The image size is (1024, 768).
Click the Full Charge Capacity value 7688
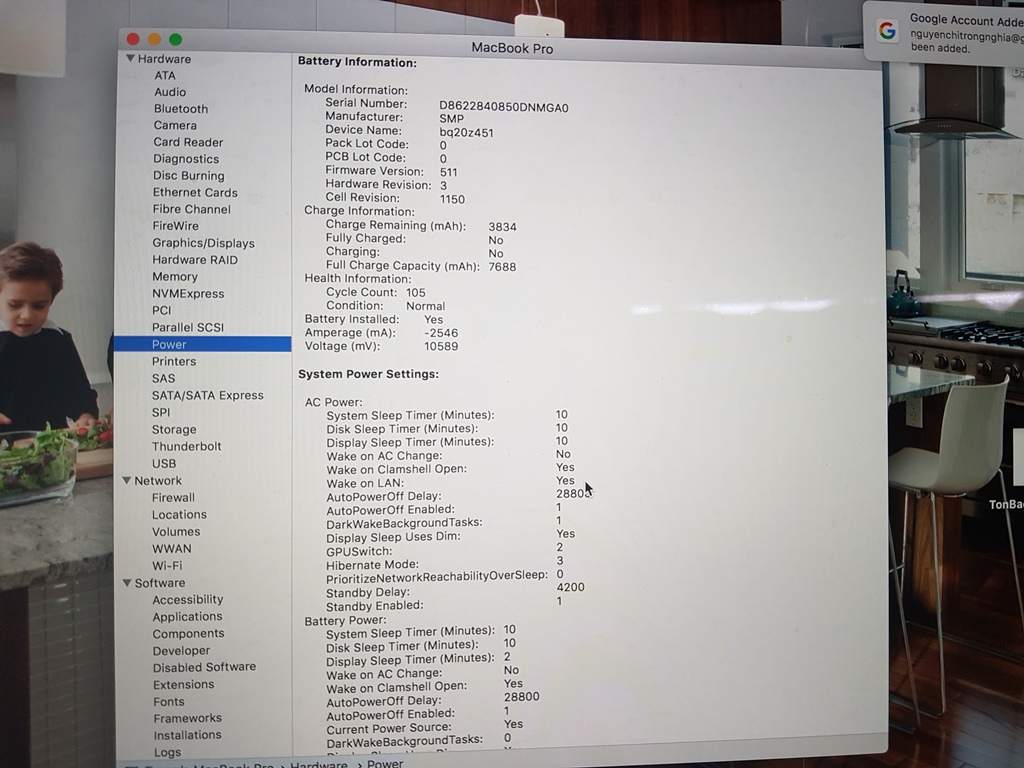502,267
